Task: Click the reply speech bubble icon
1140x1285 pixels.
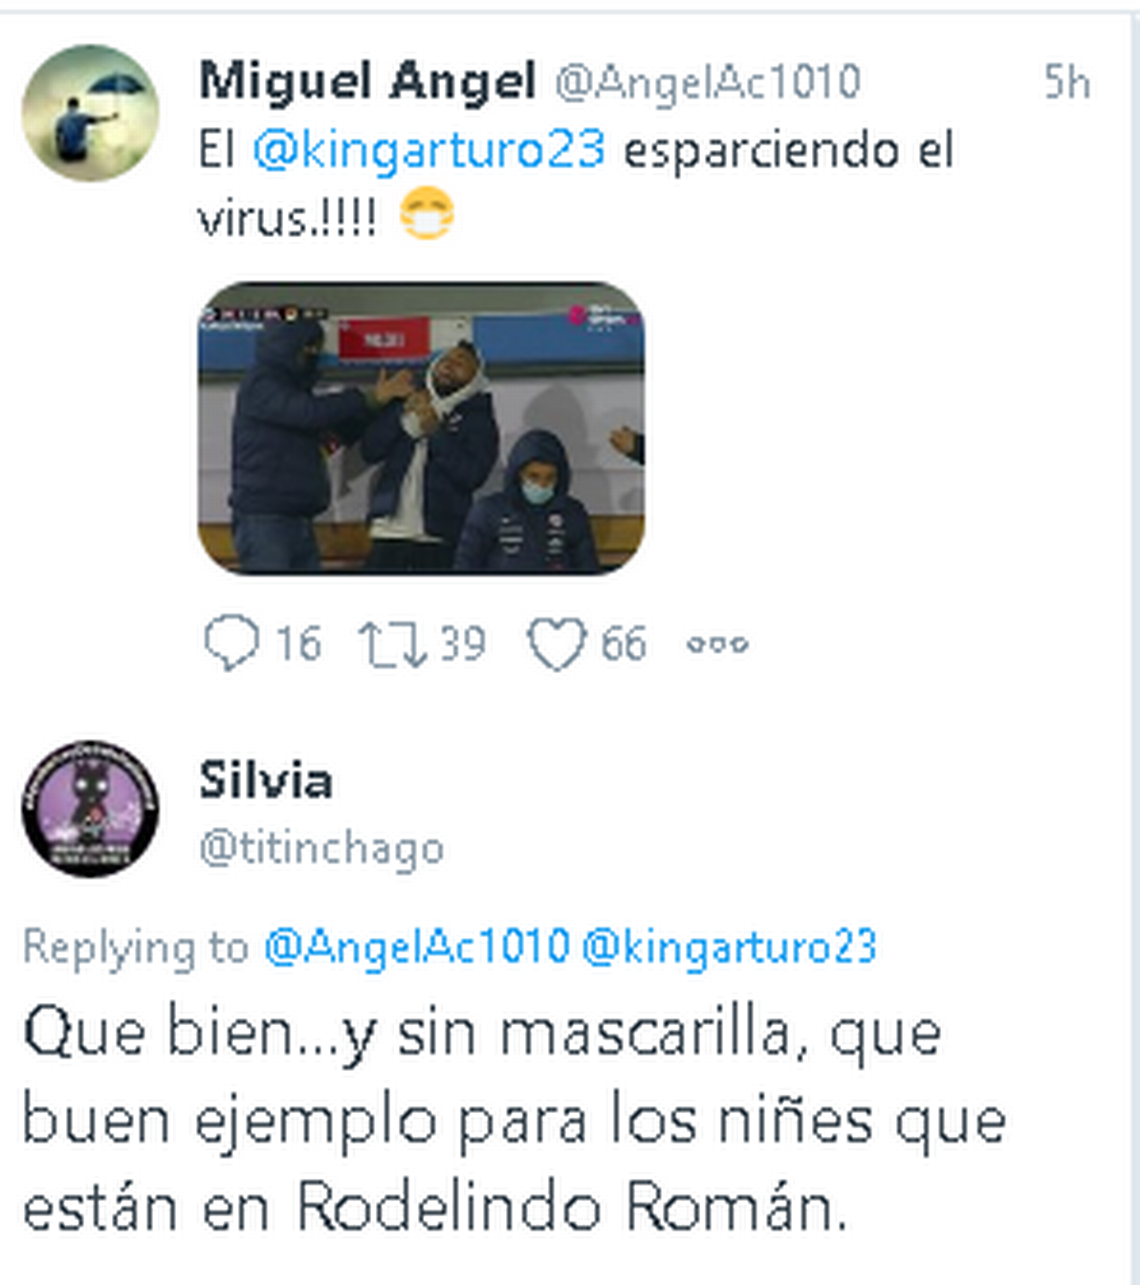Action: [231, 643]
